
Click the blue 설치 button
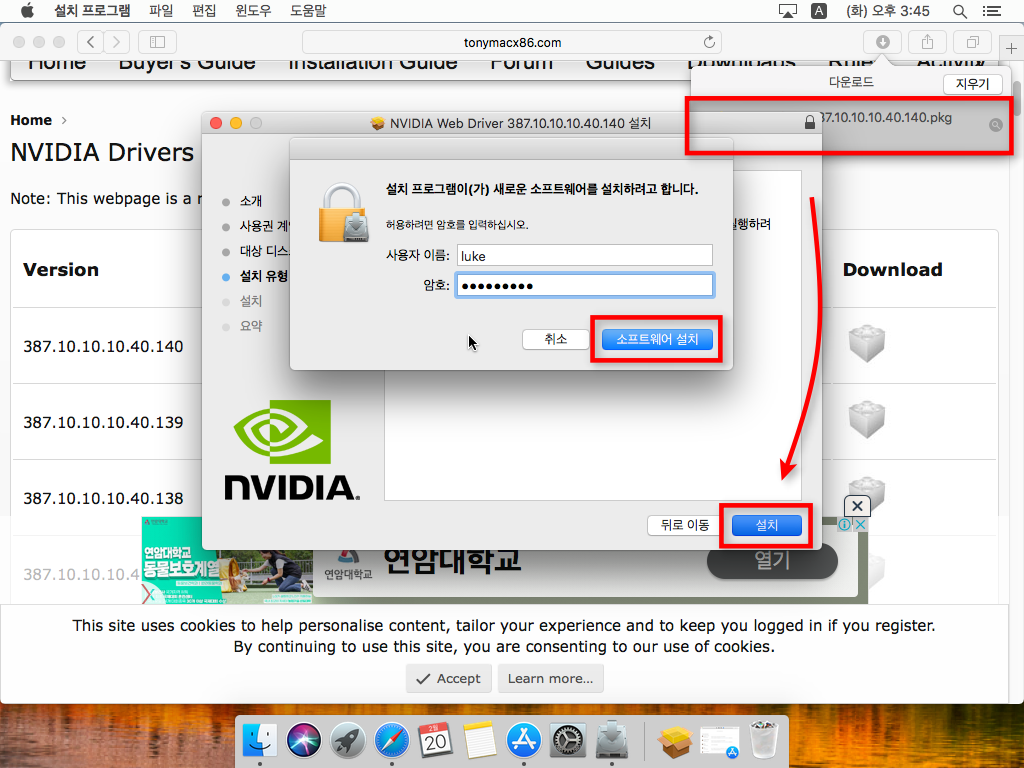[x=767, y=525]
